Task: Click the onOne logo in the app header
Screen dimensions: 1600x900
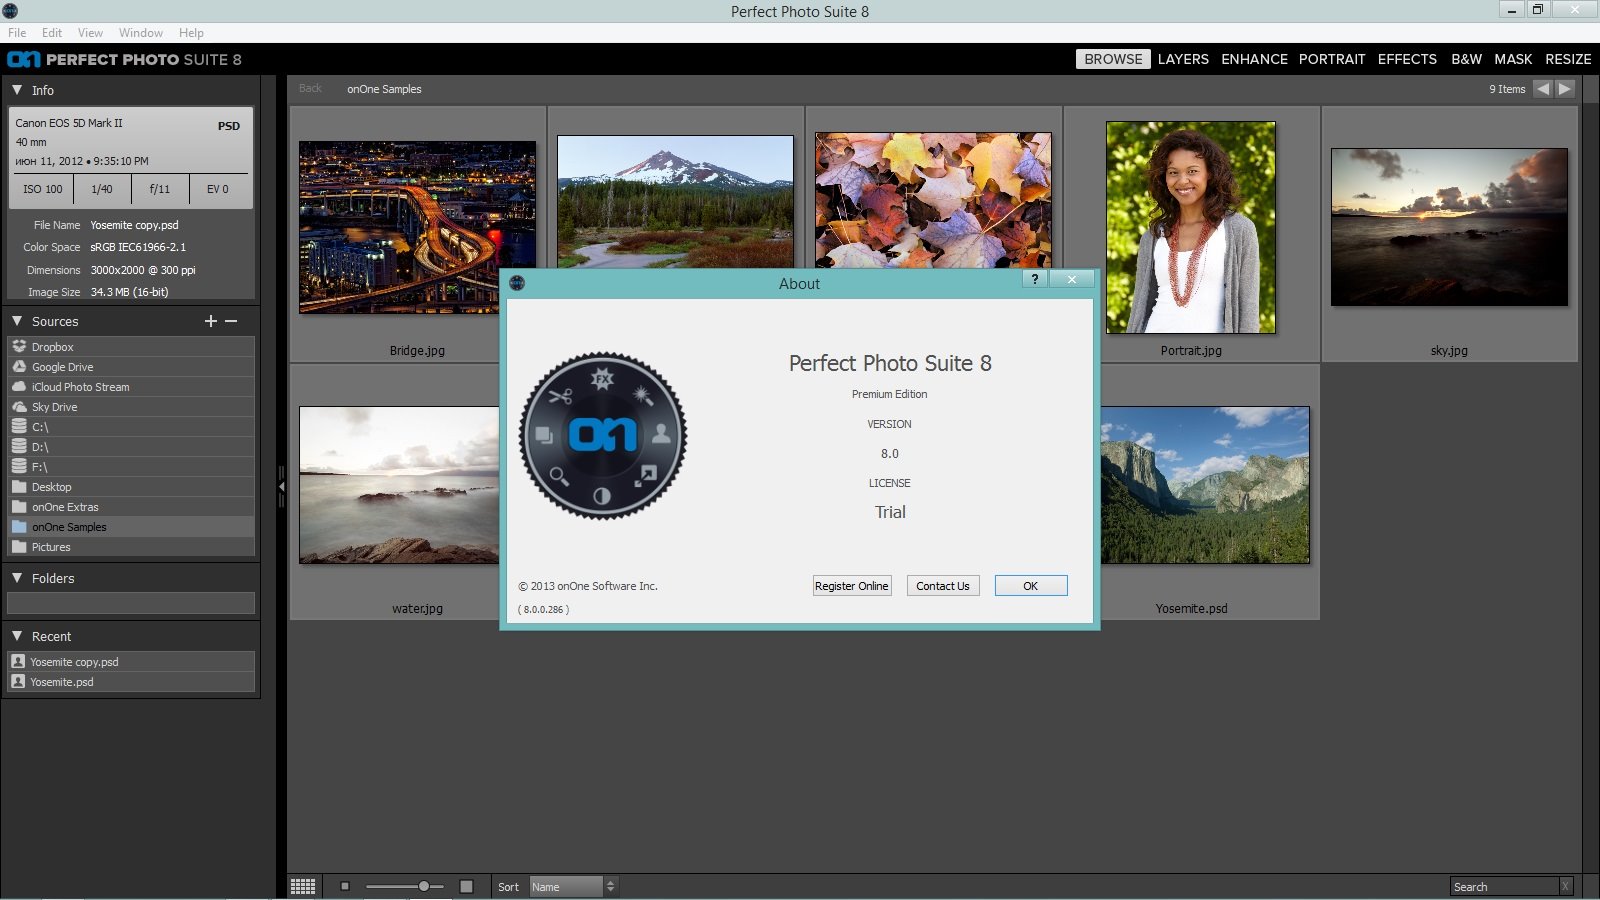Action: (24, 59)
